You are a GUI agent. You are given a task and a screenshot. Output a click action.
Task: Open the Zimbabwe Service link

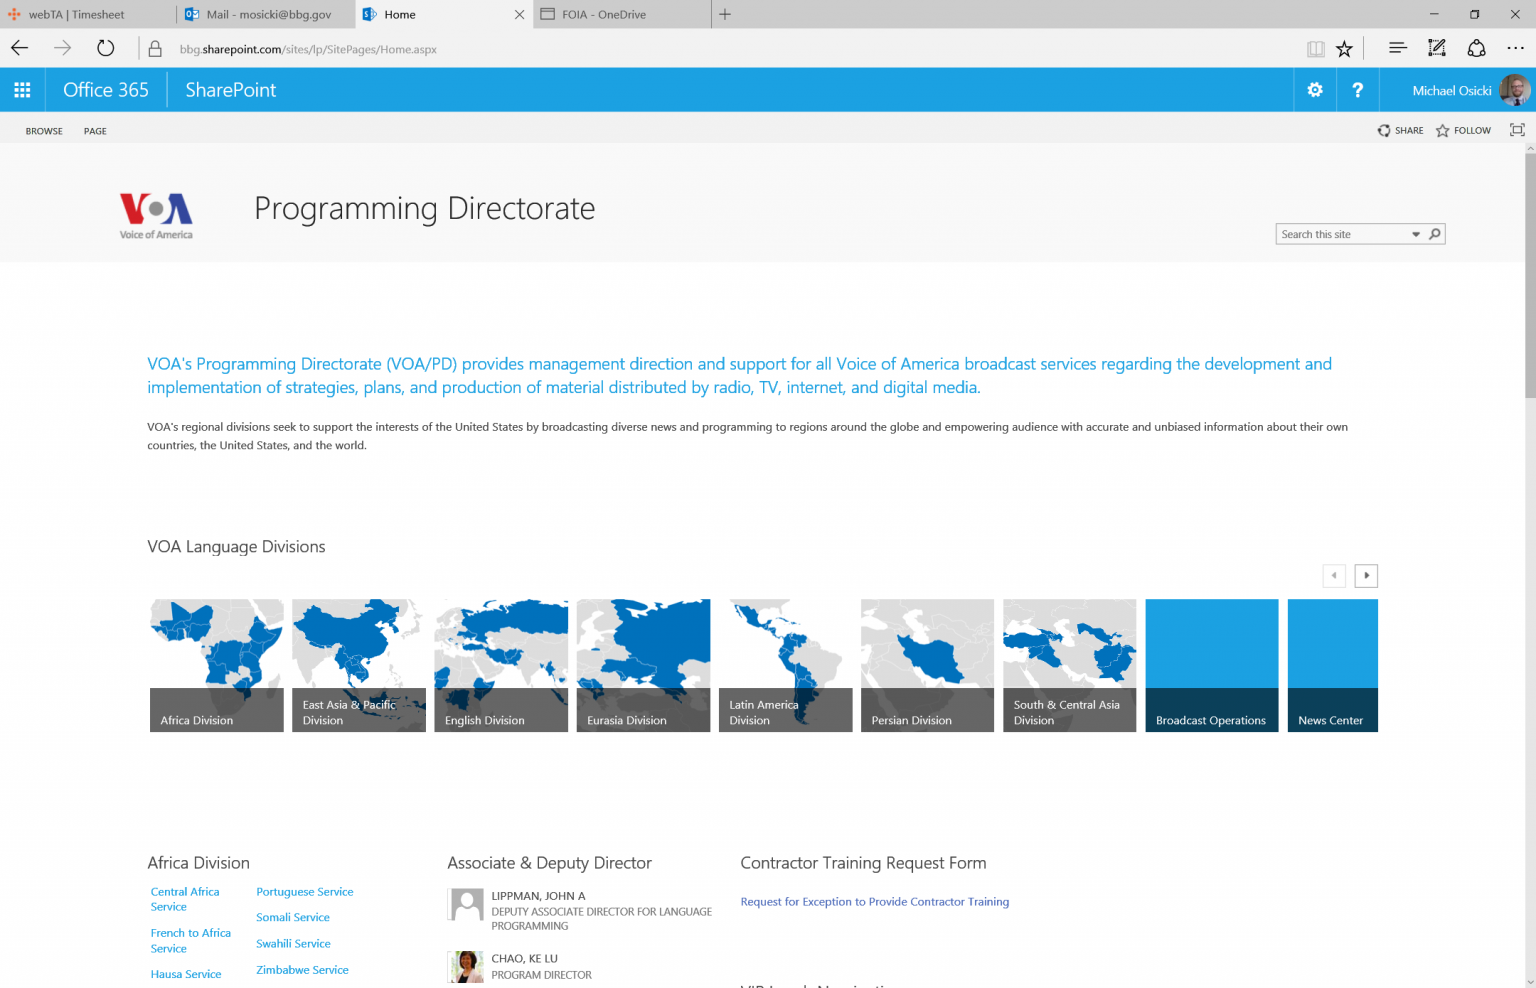click(x=302, y=969)
